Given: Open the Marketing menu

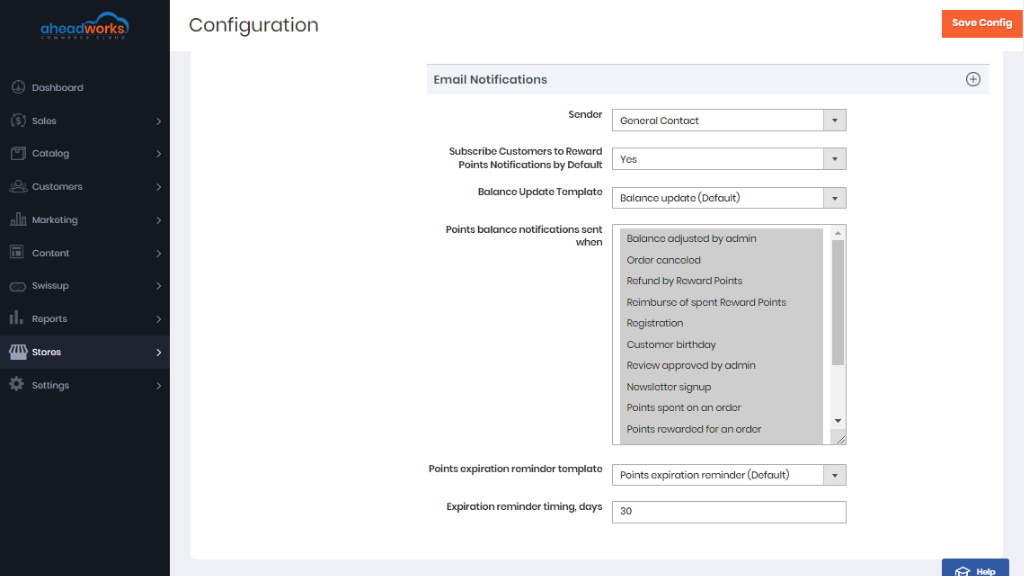Looking at the screenshot, I should click(x=85, y=219).
